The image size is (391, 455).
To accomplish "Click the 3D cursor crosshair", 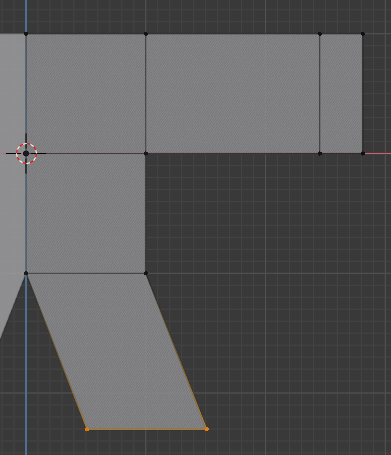I will pos(26,153).
